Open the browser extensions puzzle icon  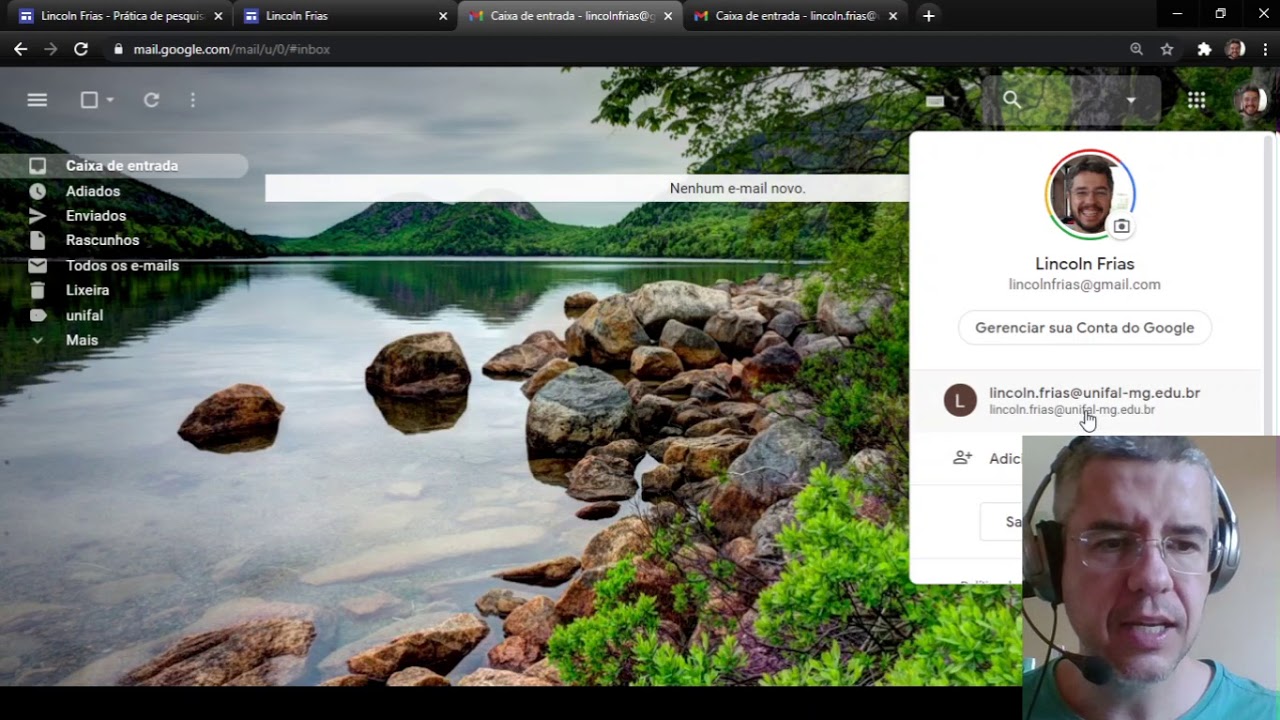[x=1204, y=49]
